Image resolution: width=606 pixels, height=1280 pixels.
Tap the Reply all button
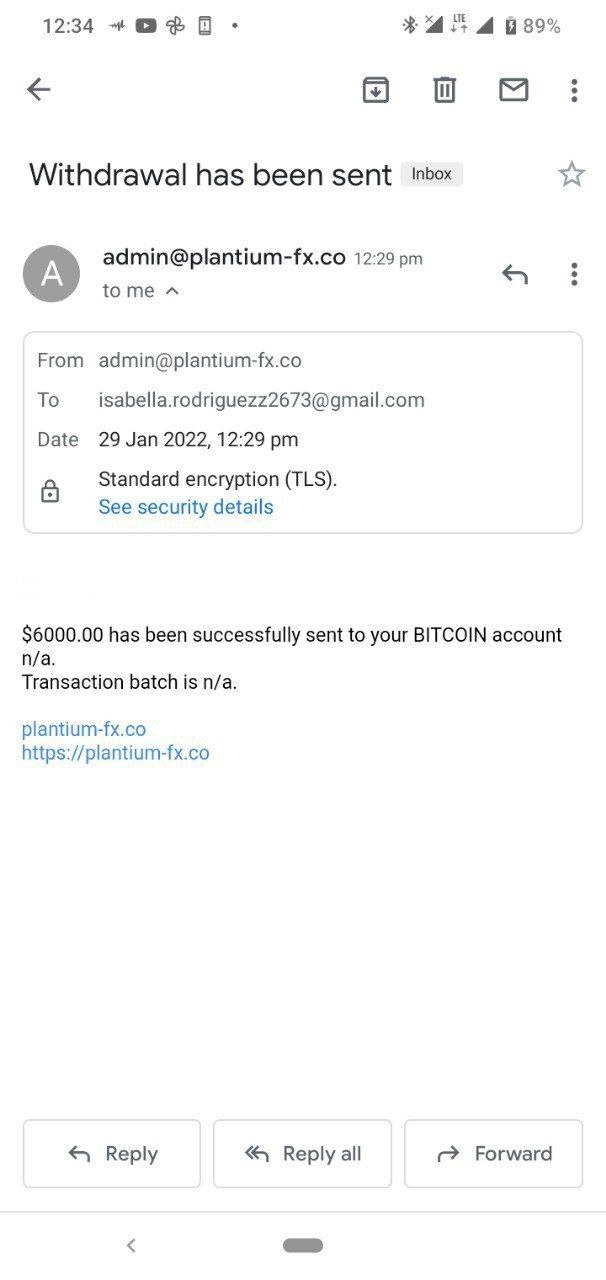pos(303,1154)
